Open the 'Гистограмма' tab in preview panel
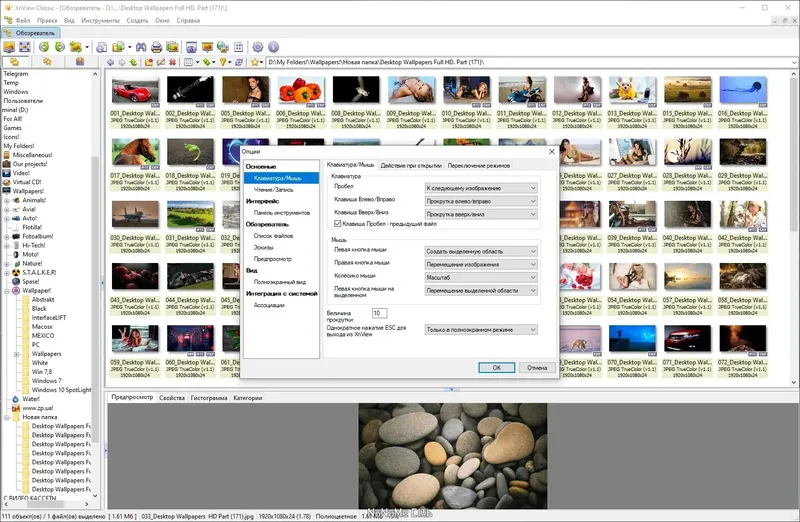Screen dimensions: 800x522 click(210, 398)
